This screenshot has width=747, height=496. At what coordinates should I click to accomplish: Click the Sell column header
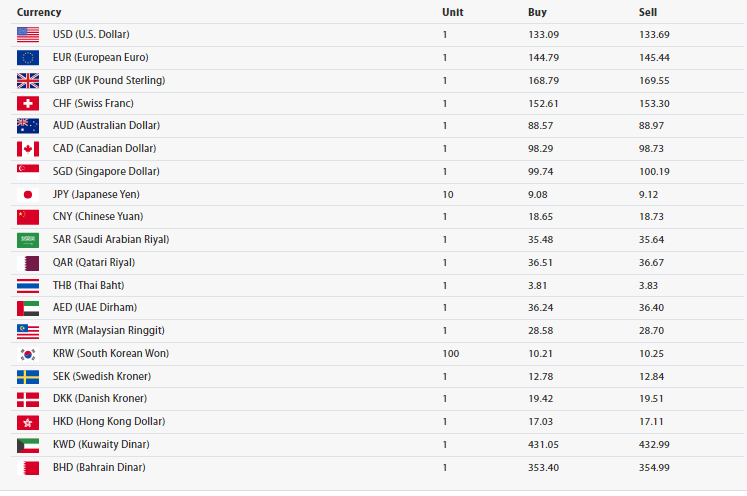tap(648, 12)
